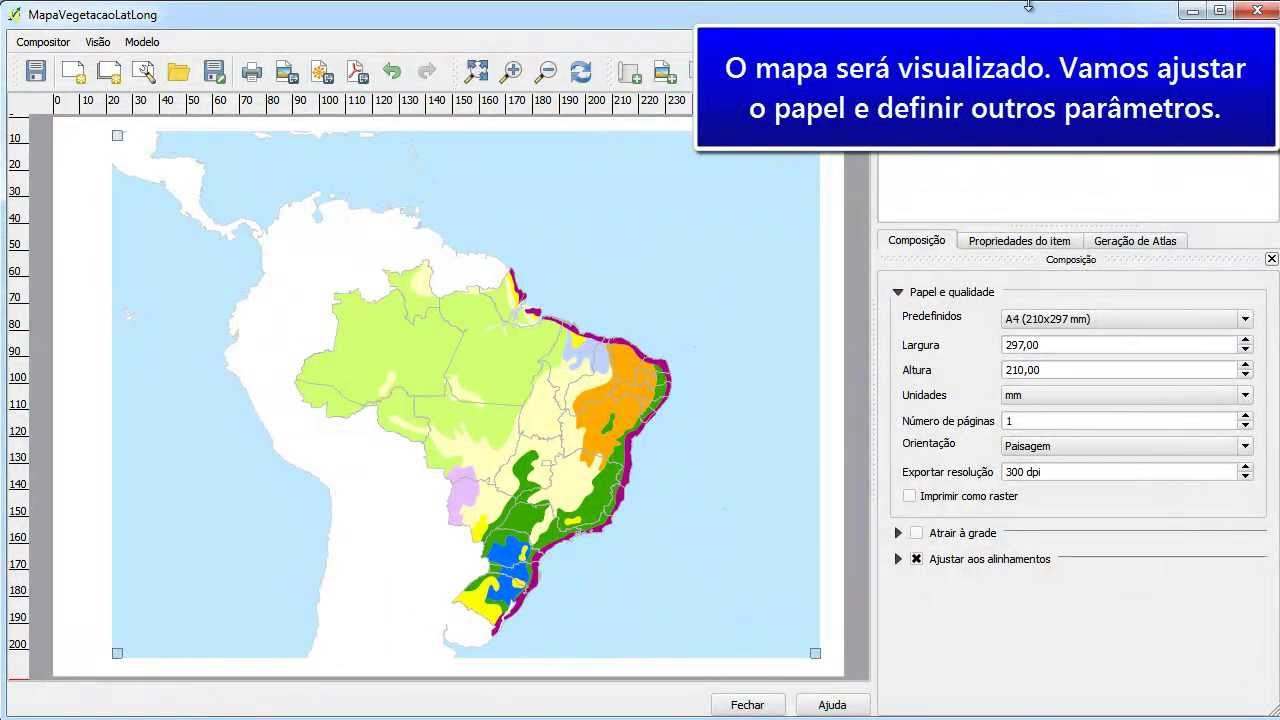1280x720 pixels.
Task: Switch to Propriedades do item tab
Action: (1019, 241)
